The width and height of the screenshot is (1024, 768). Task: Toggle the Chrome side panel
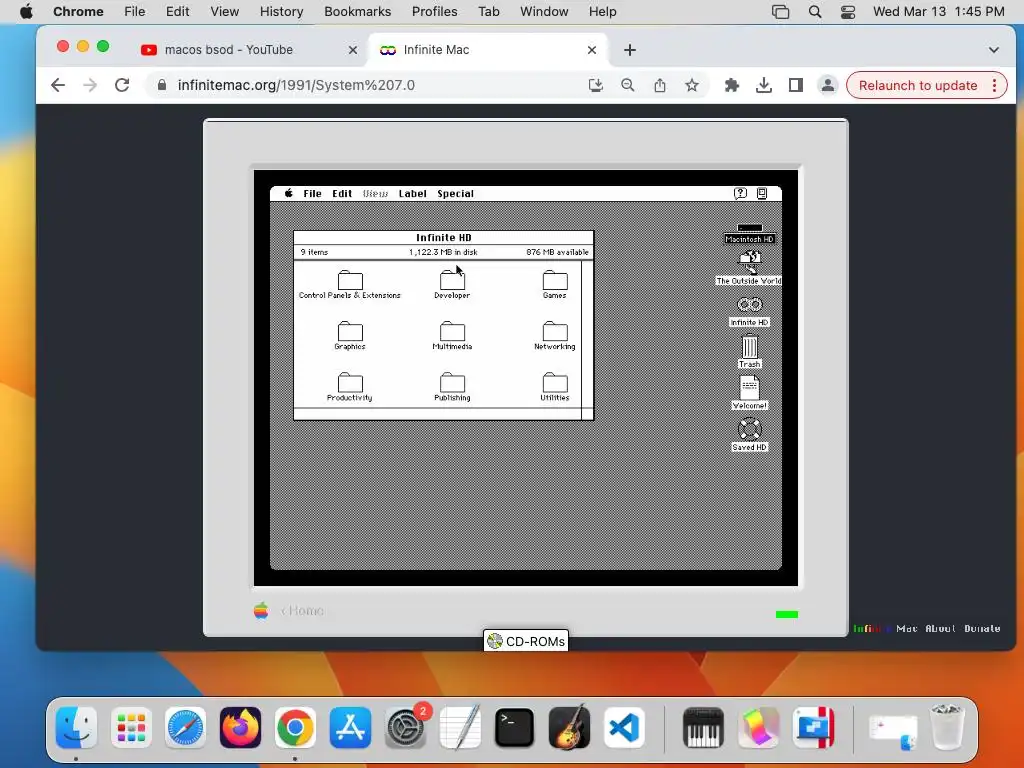[x=795, y=85]
